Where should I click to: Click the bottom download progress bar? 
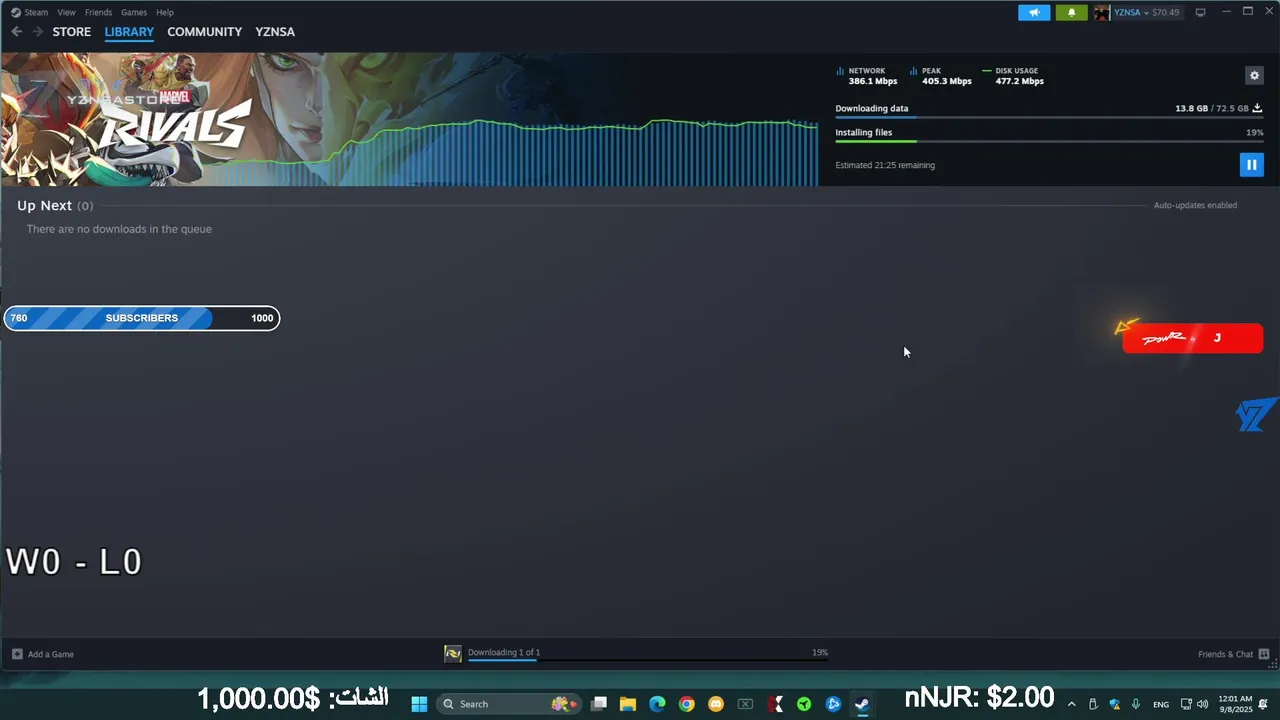(x=648, y=660)
